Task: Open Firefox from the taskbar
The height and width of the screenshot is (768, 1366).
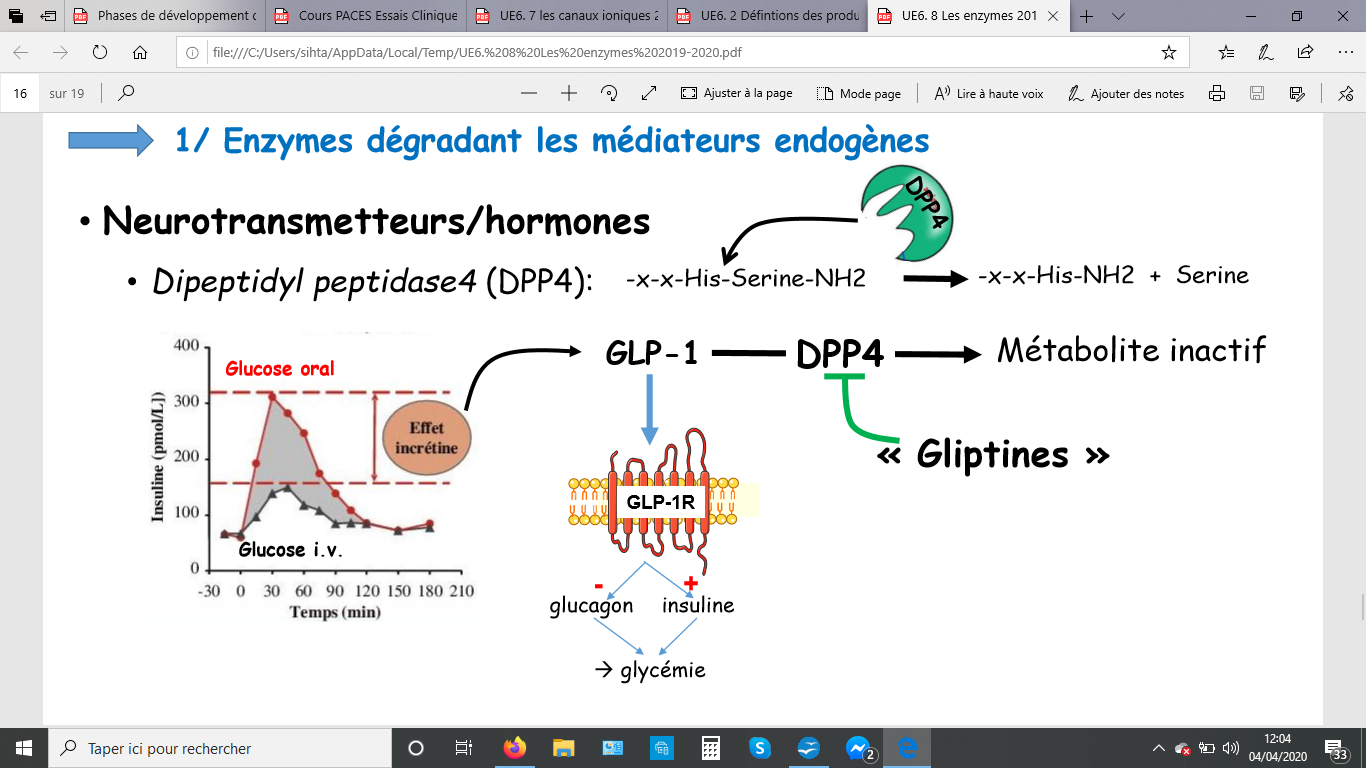Action: pyautogui.click(x=515, y=748)
